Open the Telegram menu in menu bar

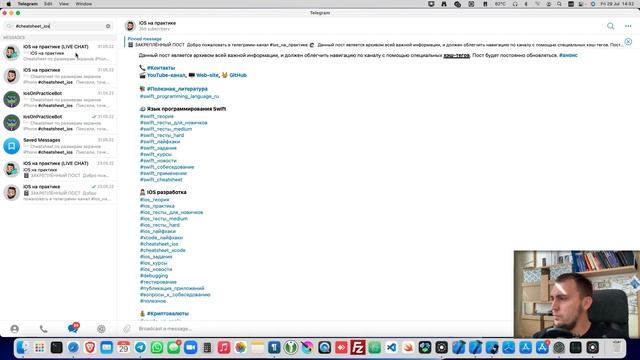(27, 4)
